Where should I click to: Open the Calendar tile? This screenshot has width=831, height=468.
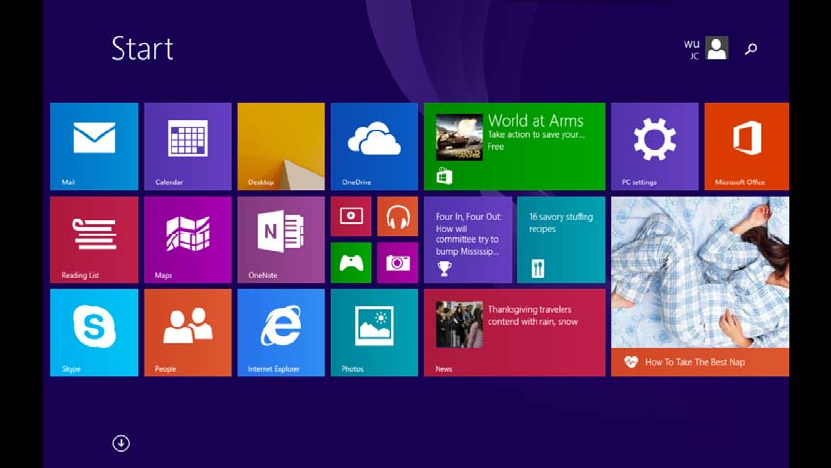[188, 146]
